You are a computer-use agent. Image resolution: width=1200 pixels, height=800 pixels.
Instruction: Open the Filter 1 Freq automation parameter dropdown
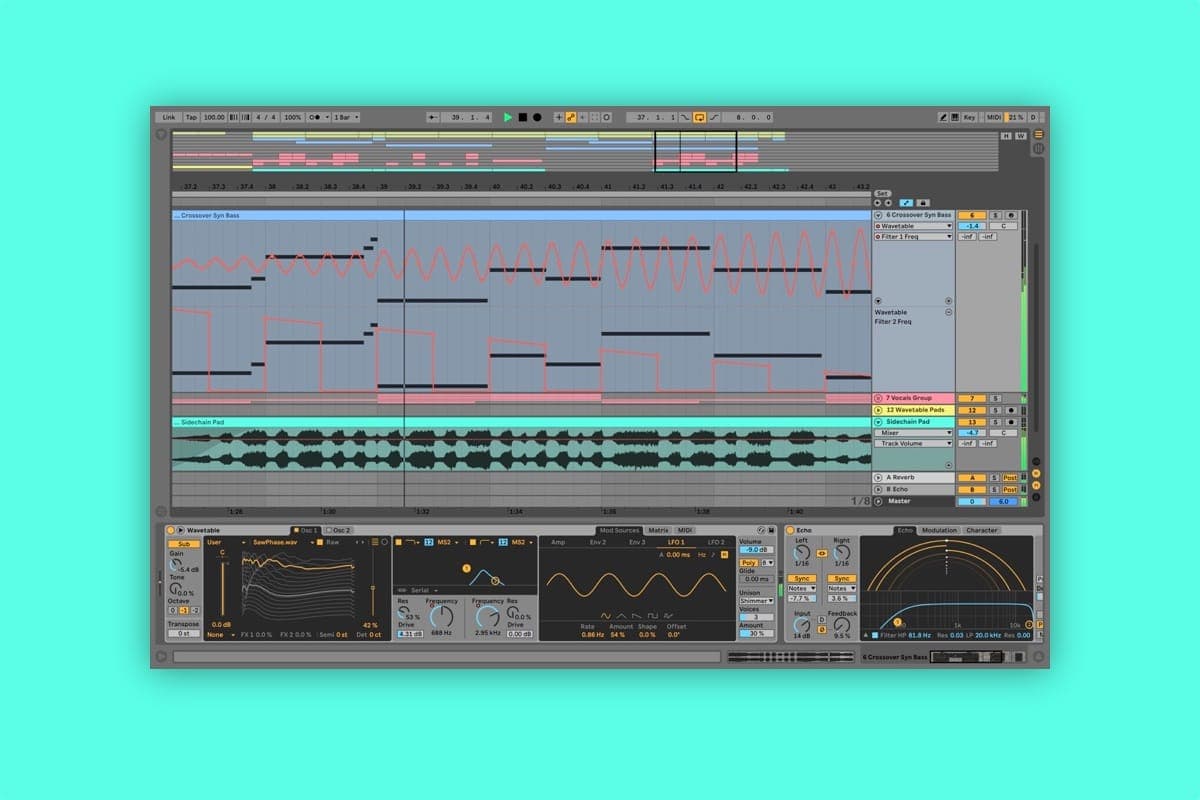point(914,237)
